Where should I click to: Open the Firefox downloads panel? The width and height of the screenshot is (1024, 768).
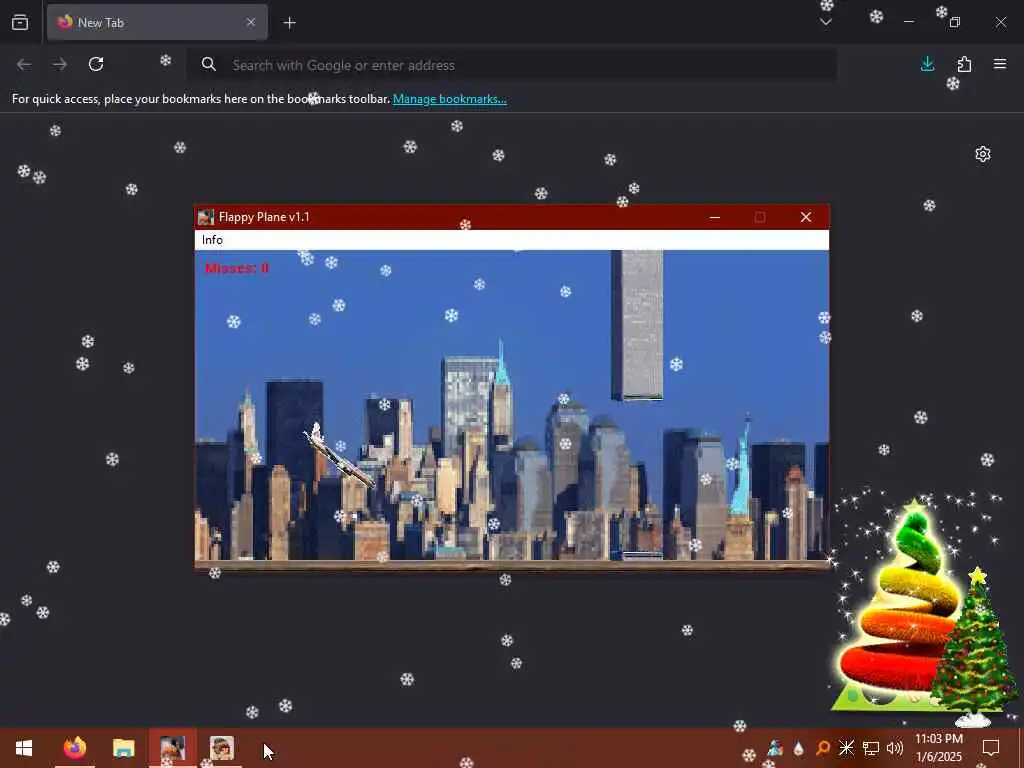click(927, 64)
